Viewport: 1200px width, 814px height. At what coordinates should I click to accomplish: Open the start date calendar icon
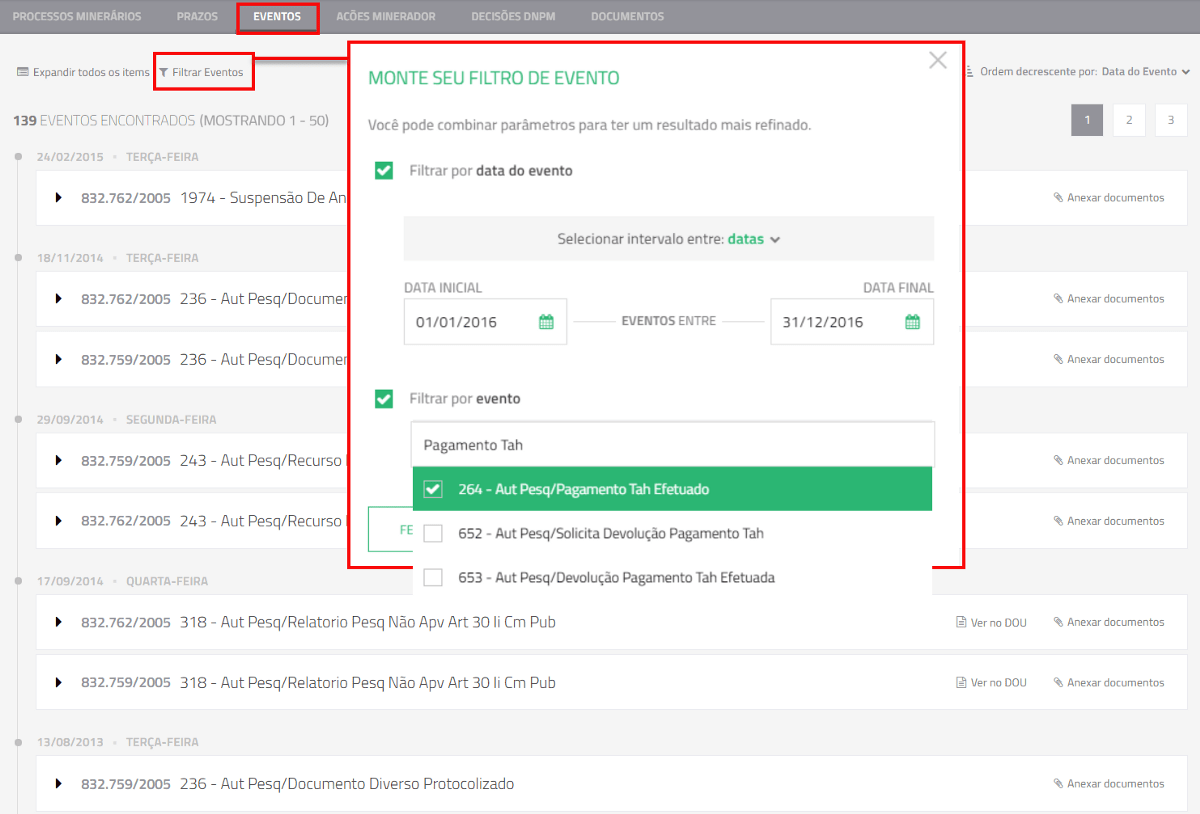pyautogui.click(x=546, y=322)
